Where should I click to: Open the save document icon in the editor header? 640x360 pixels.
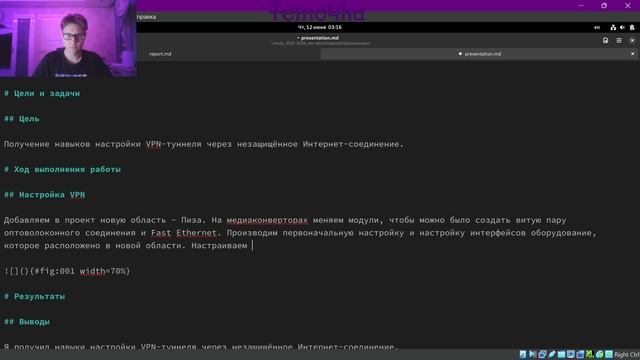pos(605,40)
